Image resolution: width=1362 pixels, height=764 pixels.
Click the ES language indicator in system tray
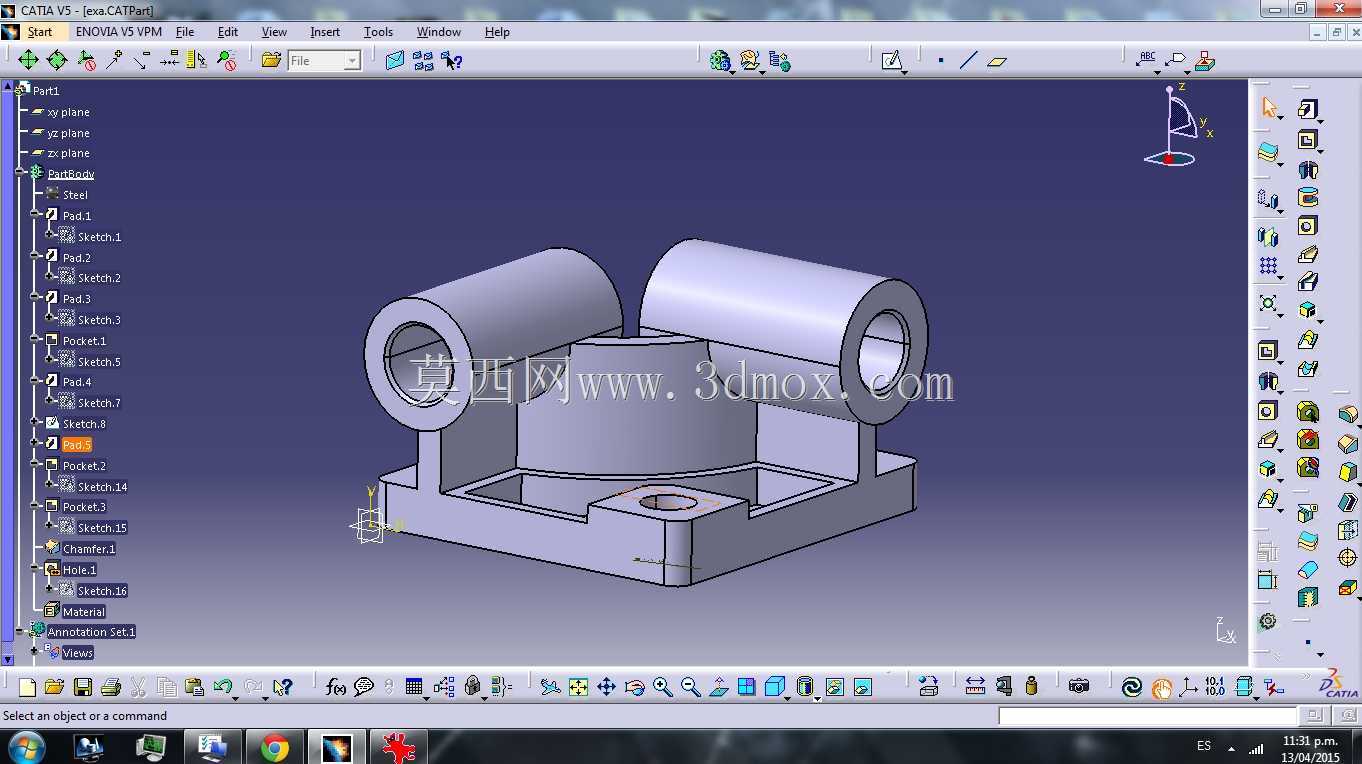pyautogui.click(x=1203, y=746)
